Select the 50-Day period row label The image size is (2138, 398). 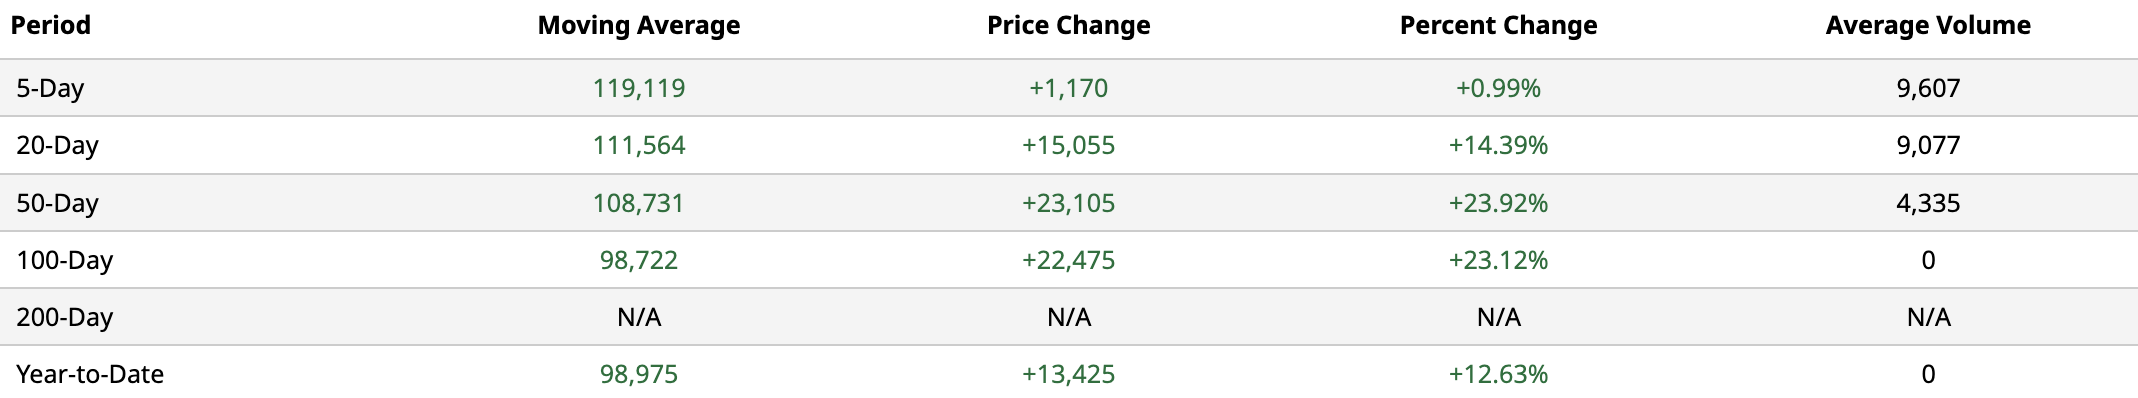coord(57,204)
